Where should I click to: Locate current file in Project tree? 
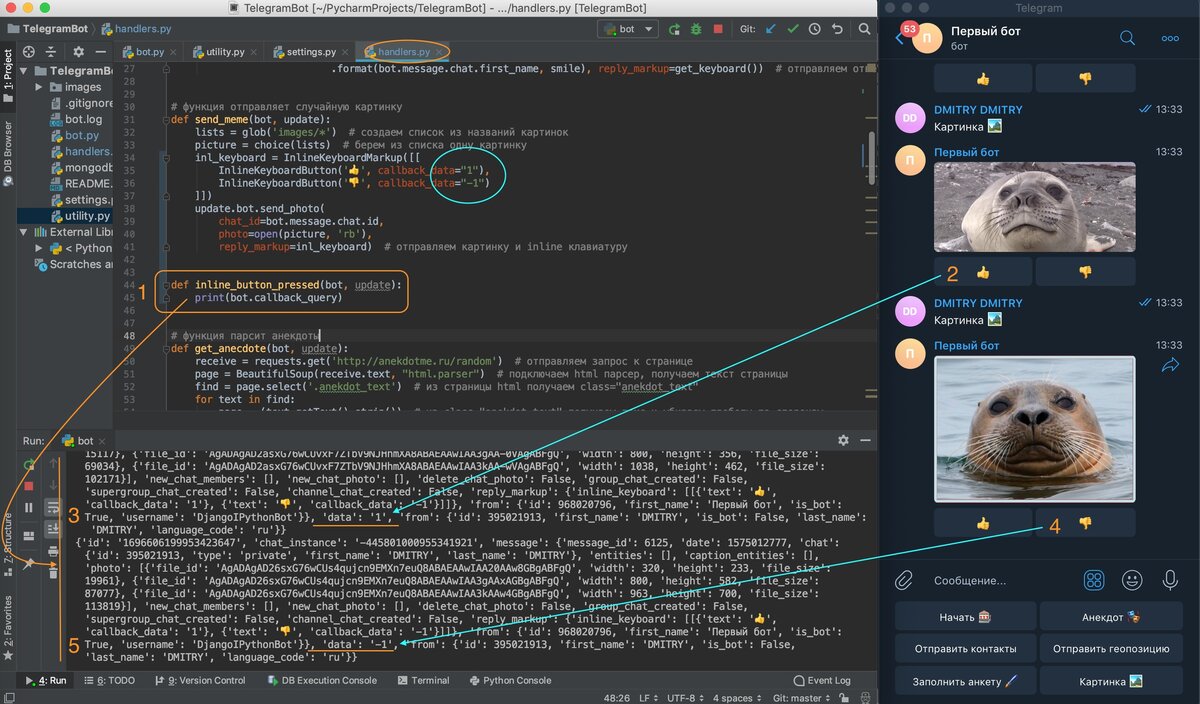point(28,51)
